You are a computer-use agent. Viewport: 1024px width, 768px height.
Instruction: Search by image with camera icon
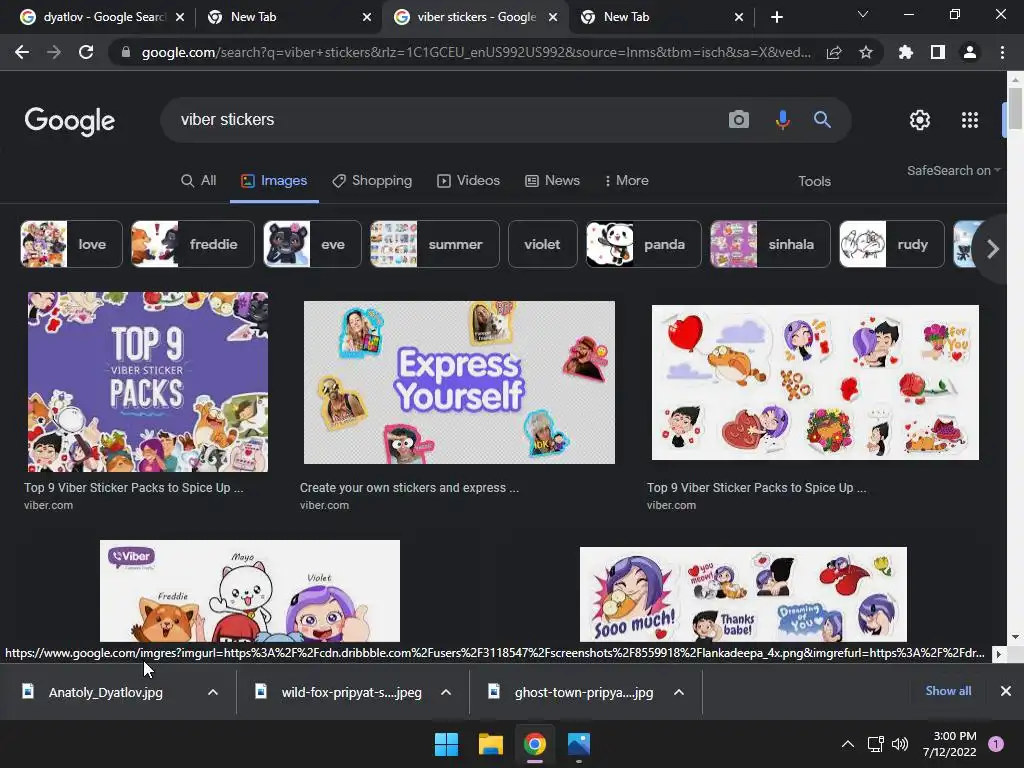(739, 120)
